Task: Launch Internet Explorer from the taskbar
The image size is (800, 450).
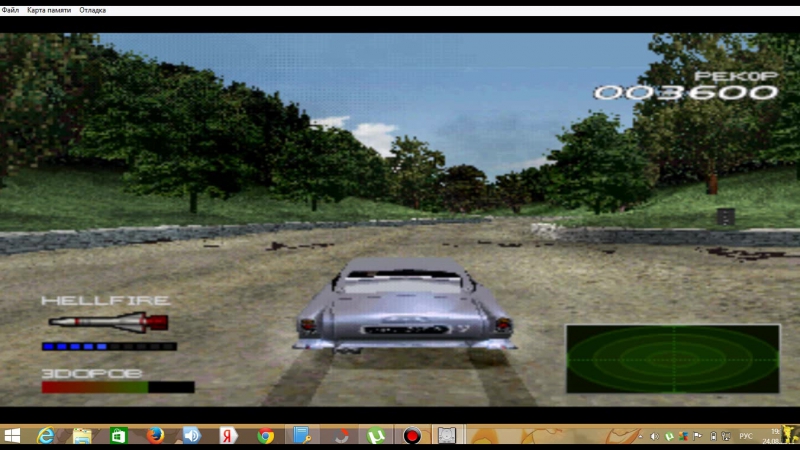Action: click(46, 436)
